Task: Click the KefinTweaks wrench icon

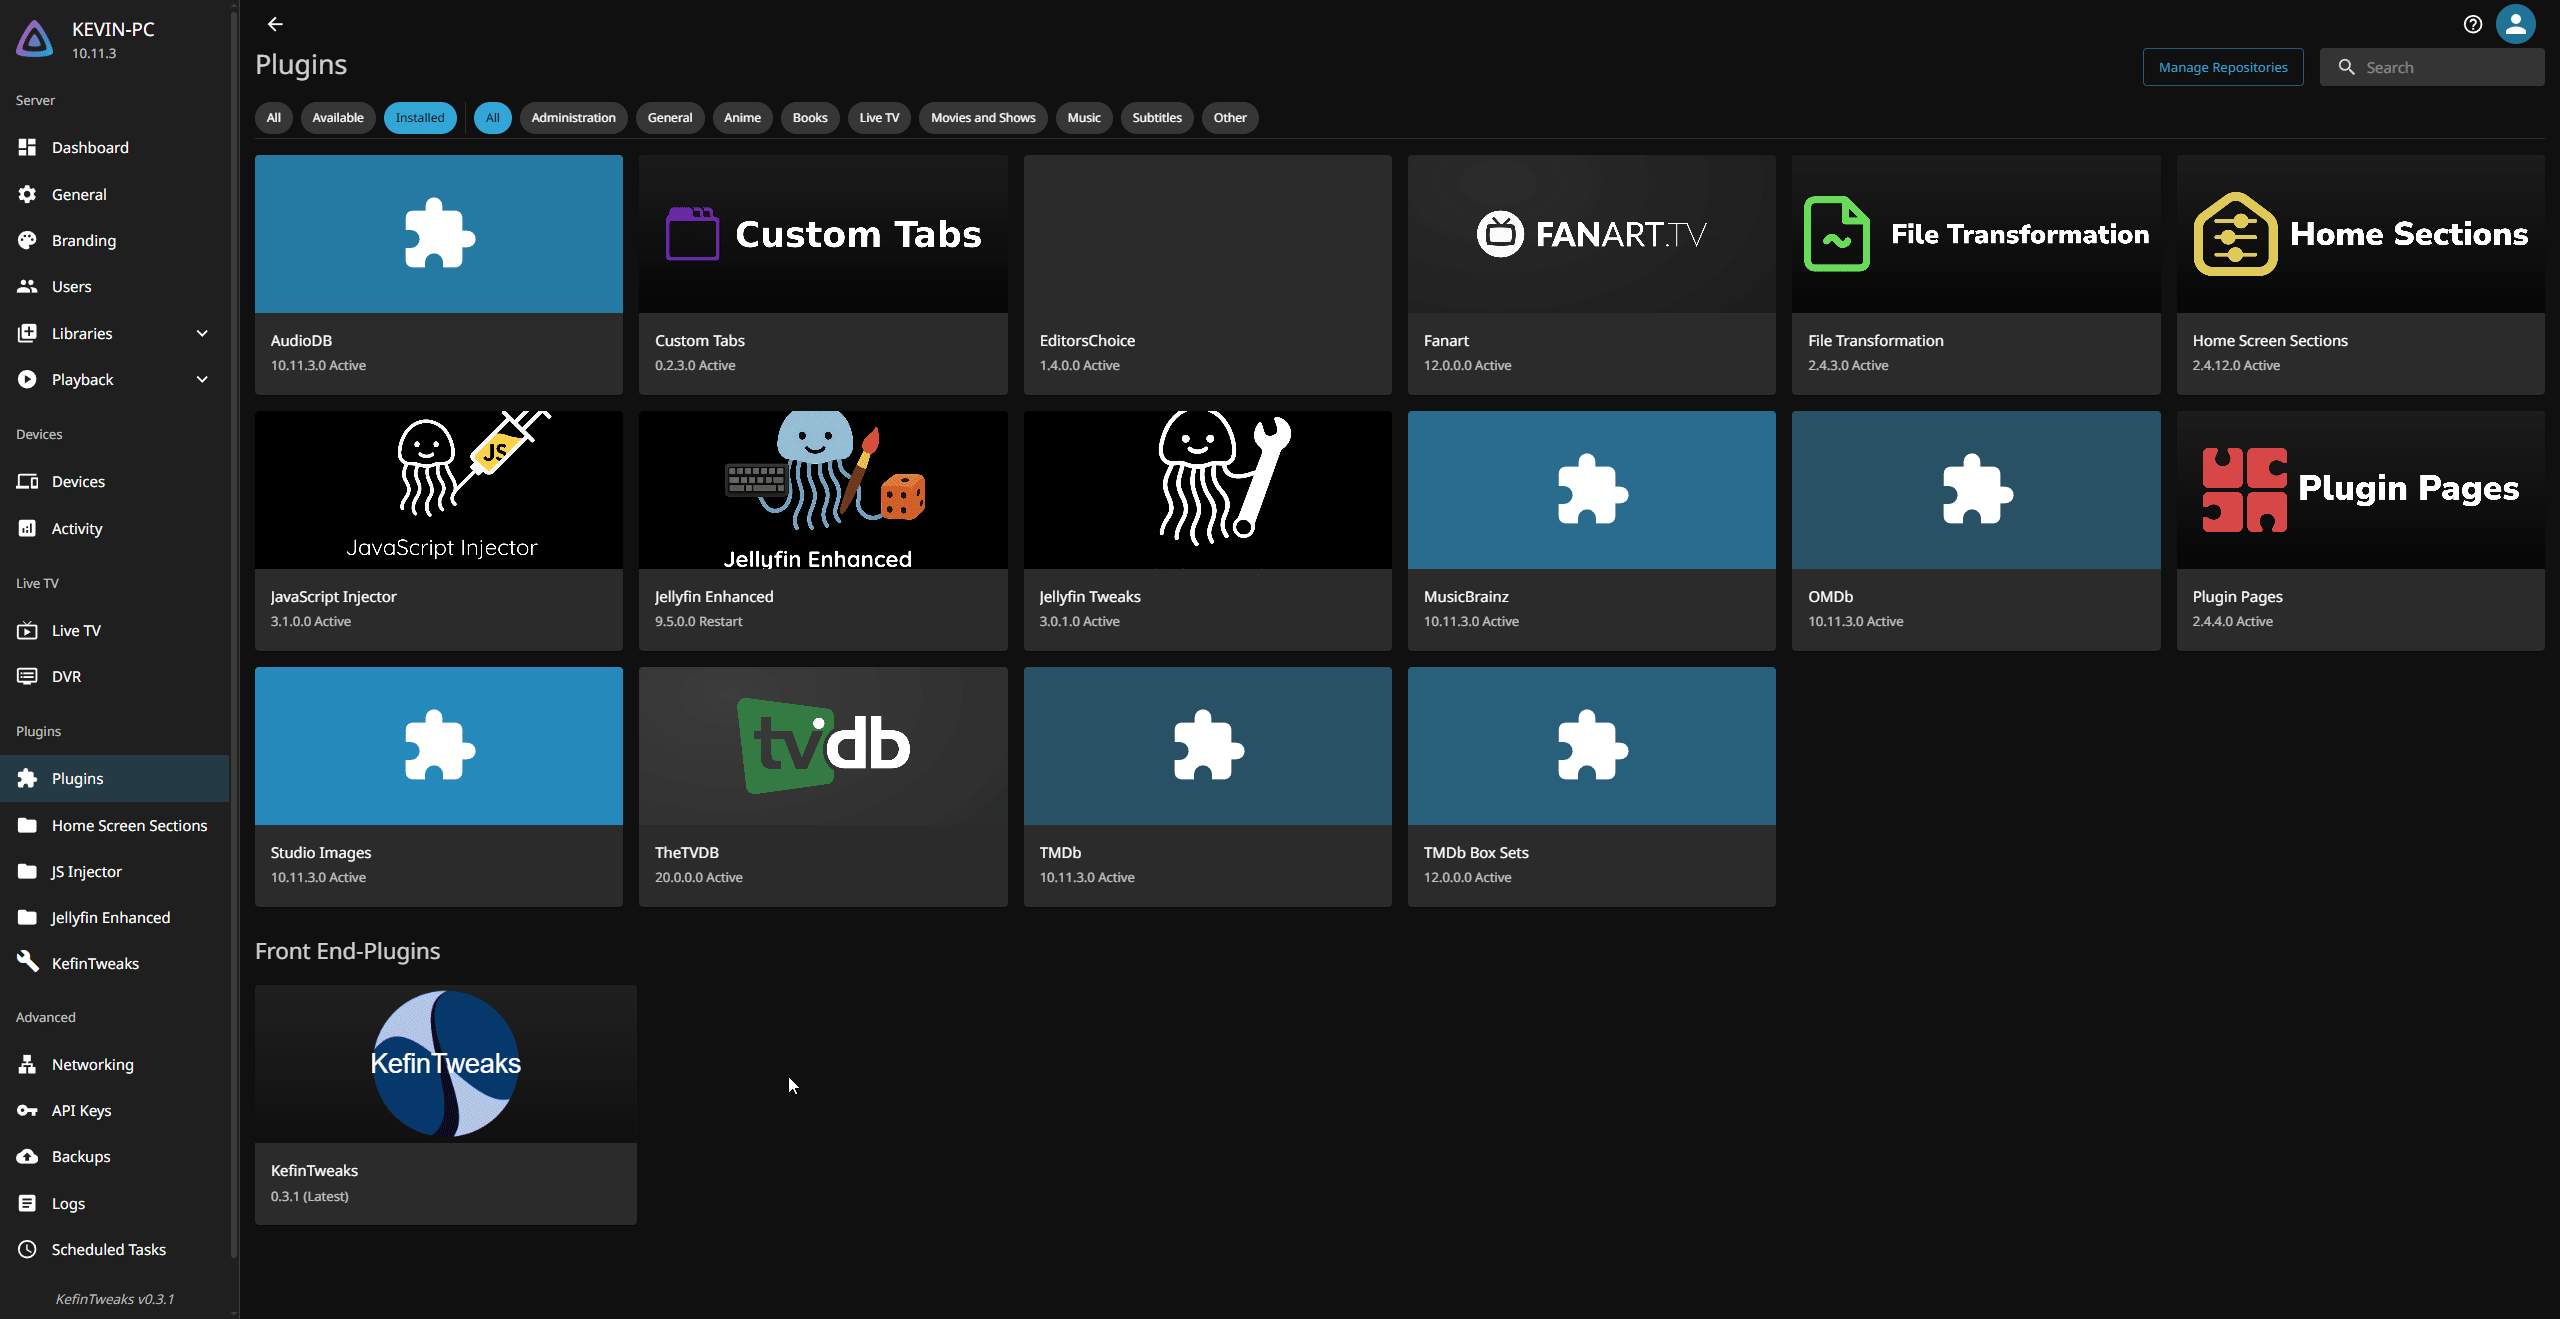Action: (27, 962)
